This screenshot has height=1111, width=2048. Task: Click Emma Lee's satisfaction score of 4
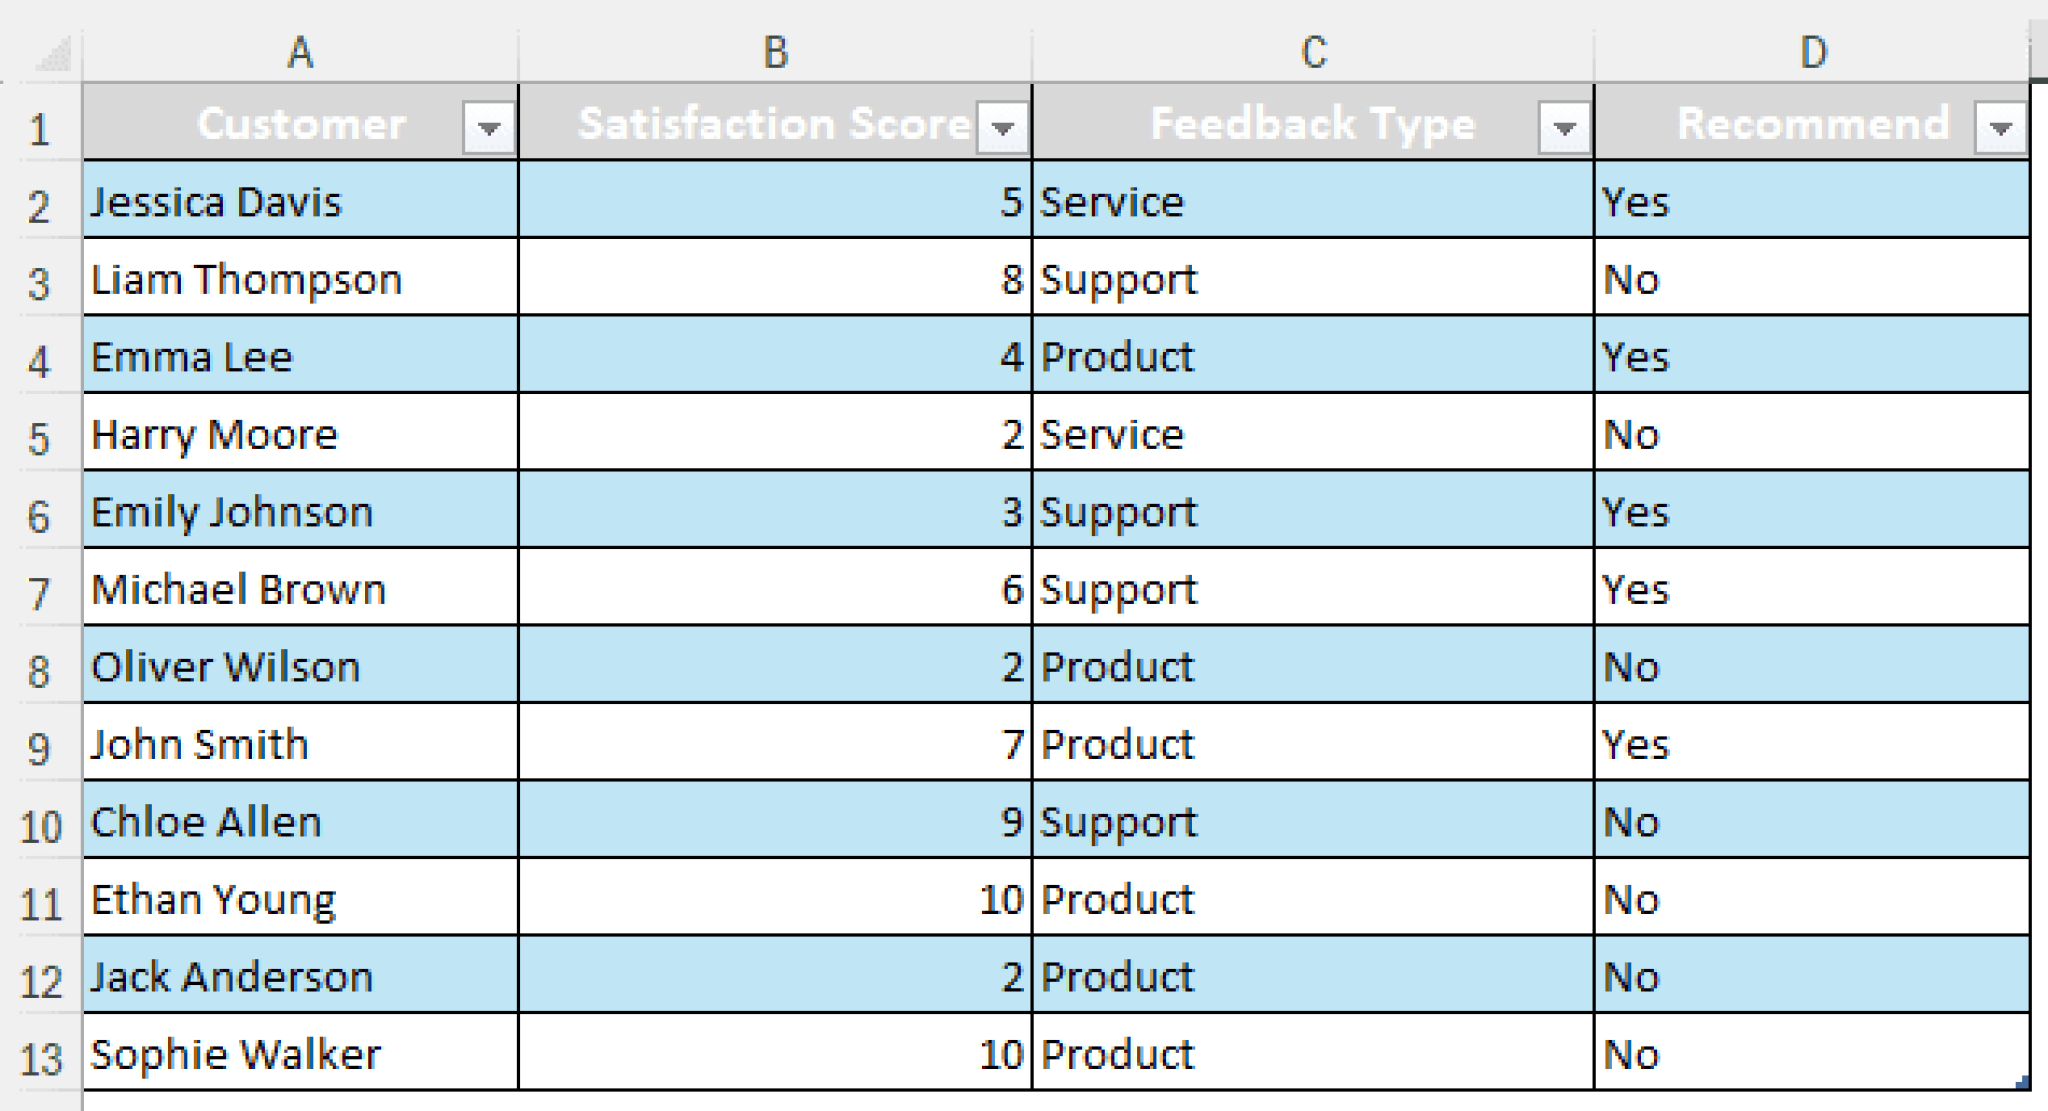pyautogui.click(x=773, y=356)
